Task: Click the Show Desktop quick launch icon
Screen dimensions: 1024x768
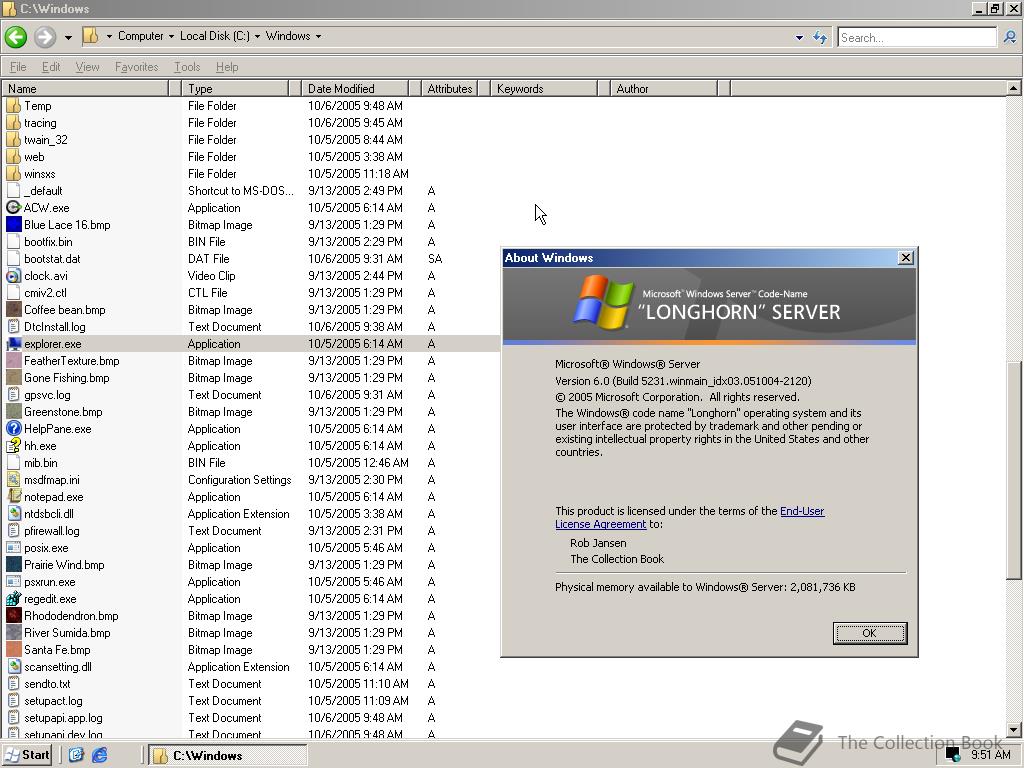Action: (x=76, y=755)
